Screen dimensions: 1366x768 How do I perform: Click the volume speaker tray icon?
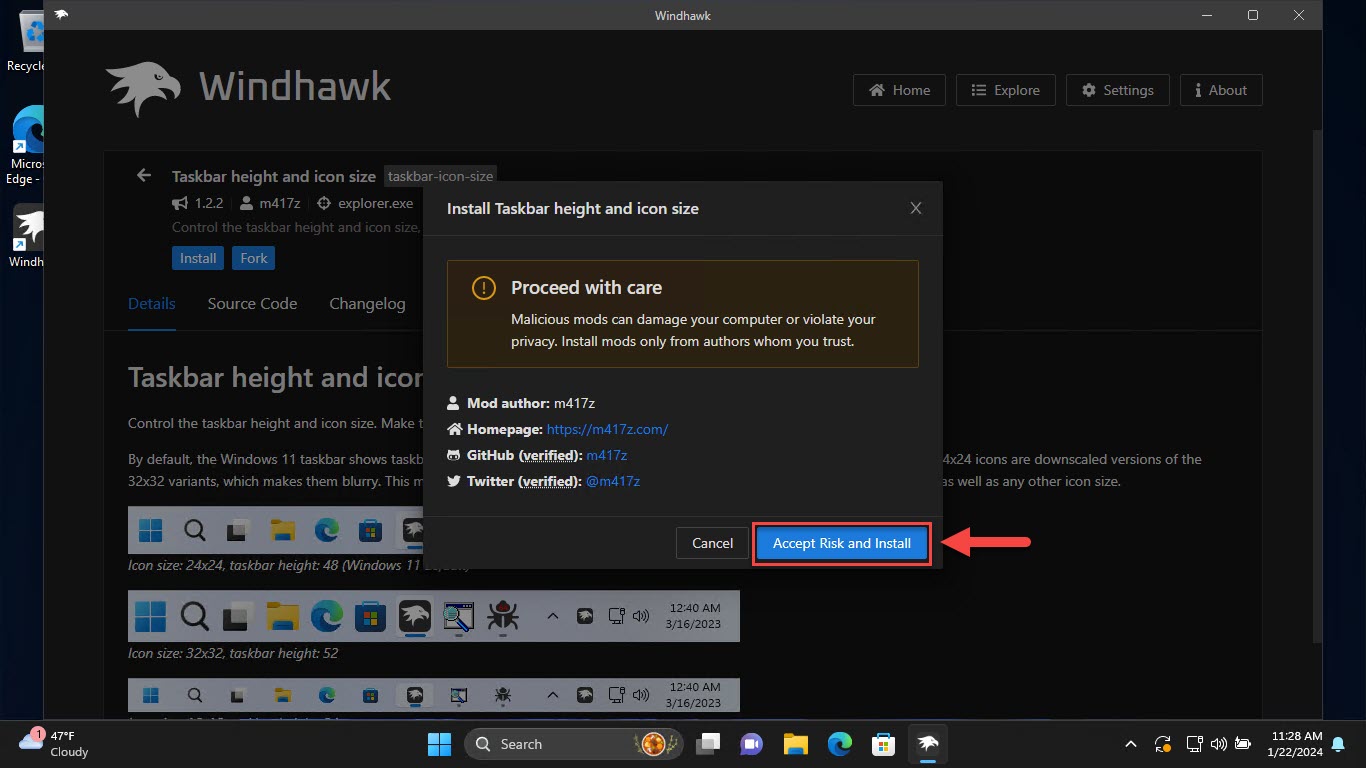coord(1218,744)
